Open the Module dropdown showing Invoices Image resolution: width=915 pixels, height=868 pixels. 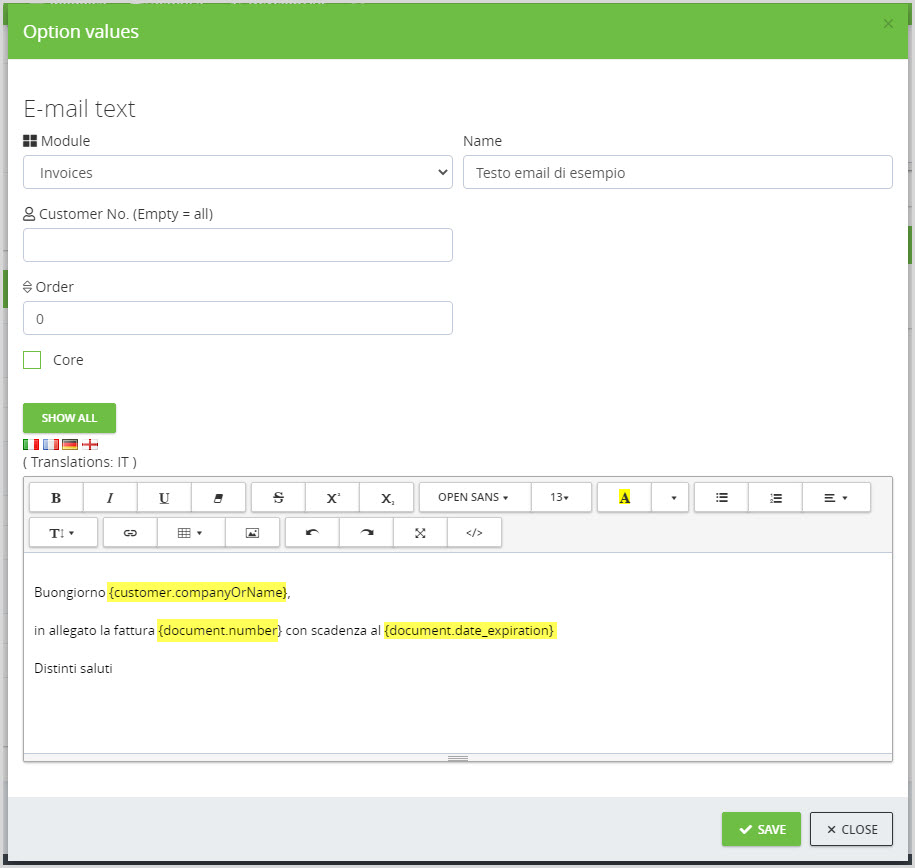tap(238, 173)
